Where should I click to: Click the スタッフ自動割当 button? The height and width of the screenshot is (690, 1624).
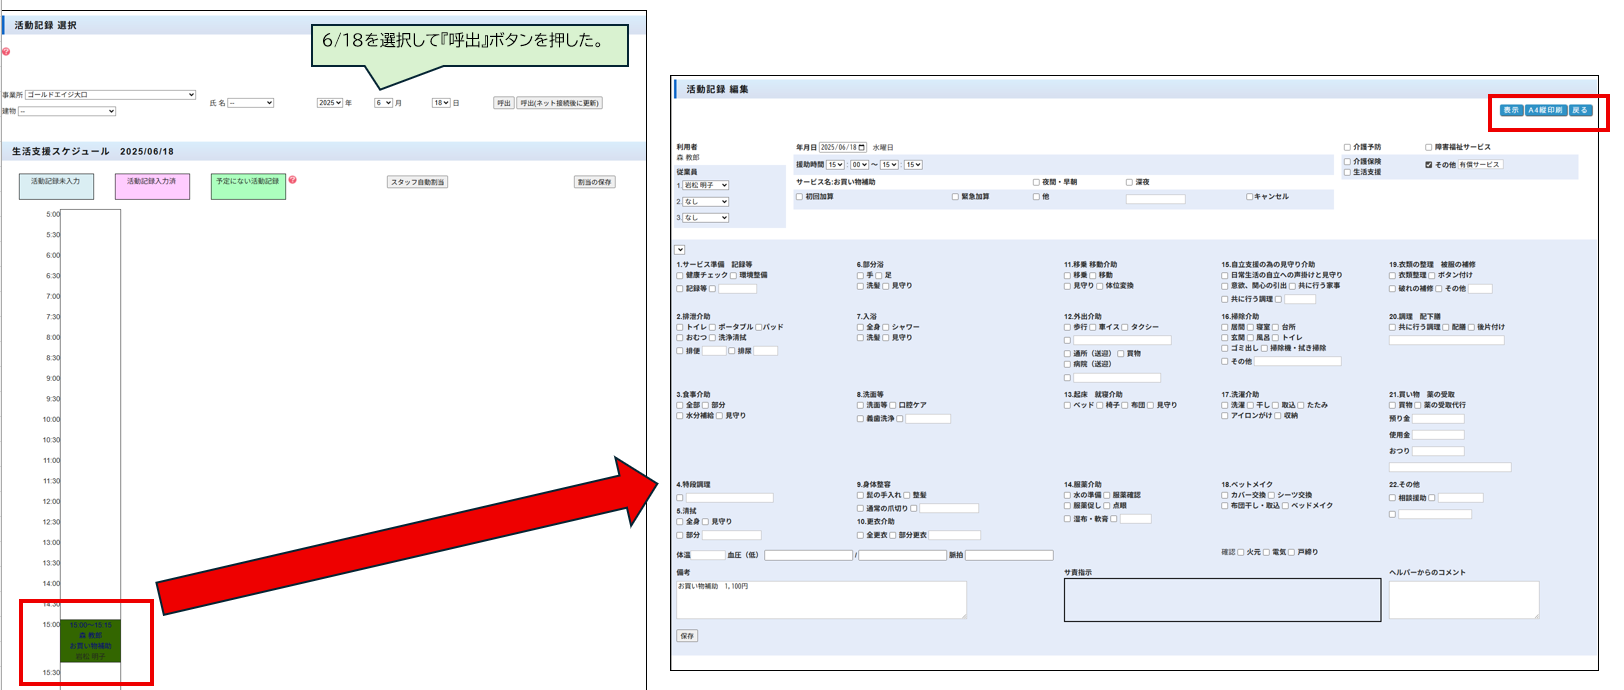click(x=418, y=182)
